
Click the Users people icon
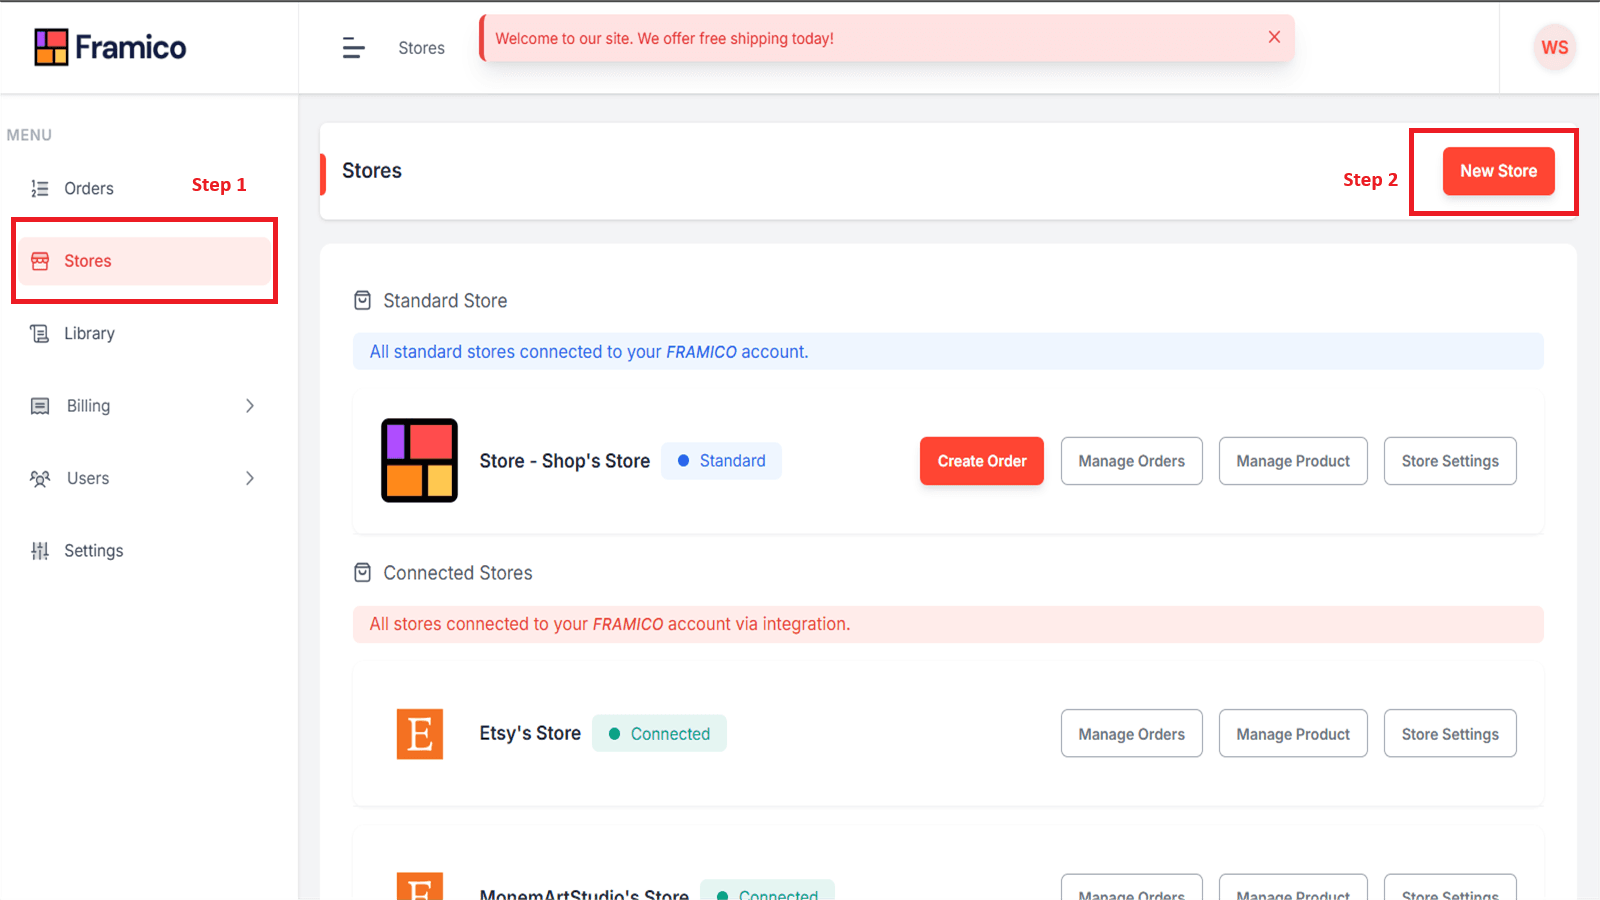click(x=40, y=478)
